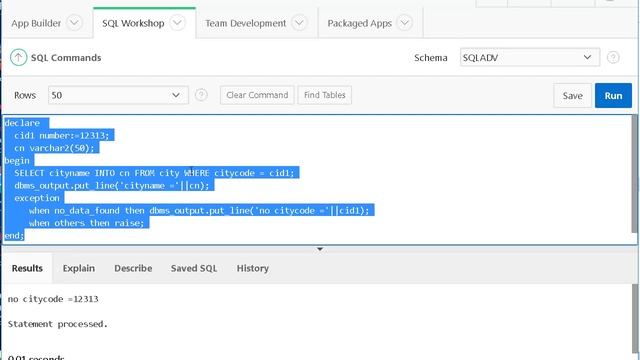Click the 'Statement processed.' result text
This screenshot has height=360, width=640.
pyautogui.click(x=58, y=324)
